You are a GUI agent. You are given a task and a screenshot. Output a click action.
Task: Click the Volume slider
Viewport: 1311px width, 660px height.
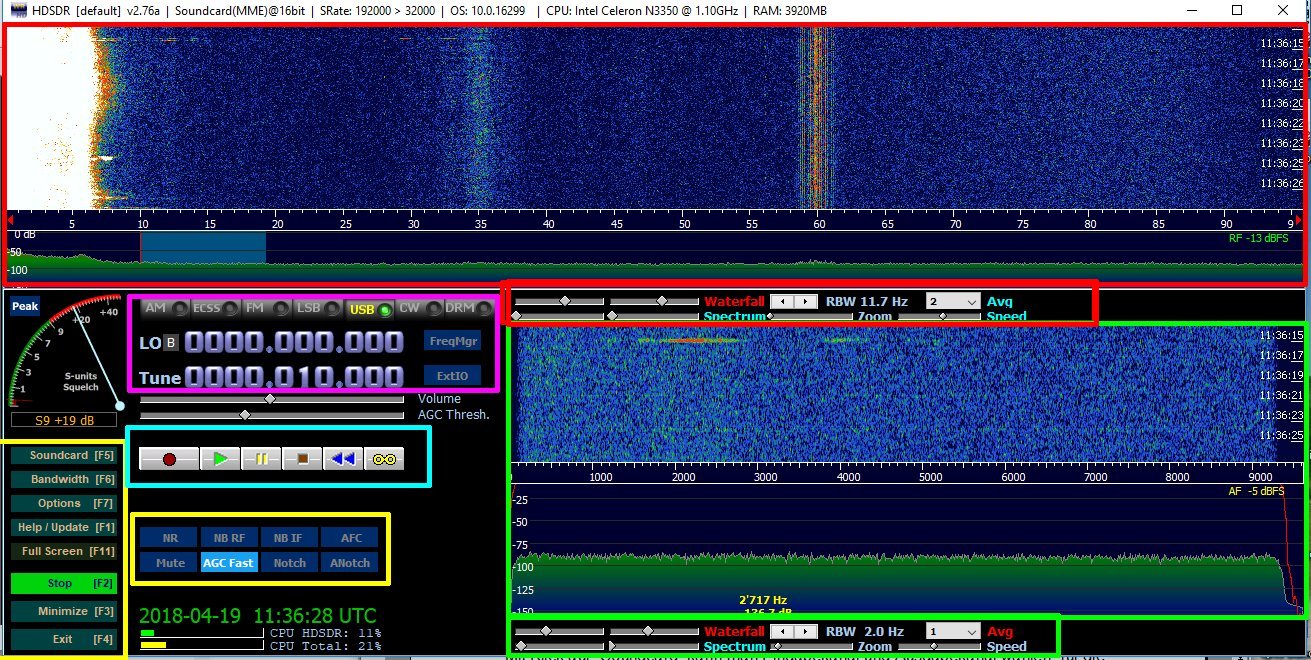(269, 399)
